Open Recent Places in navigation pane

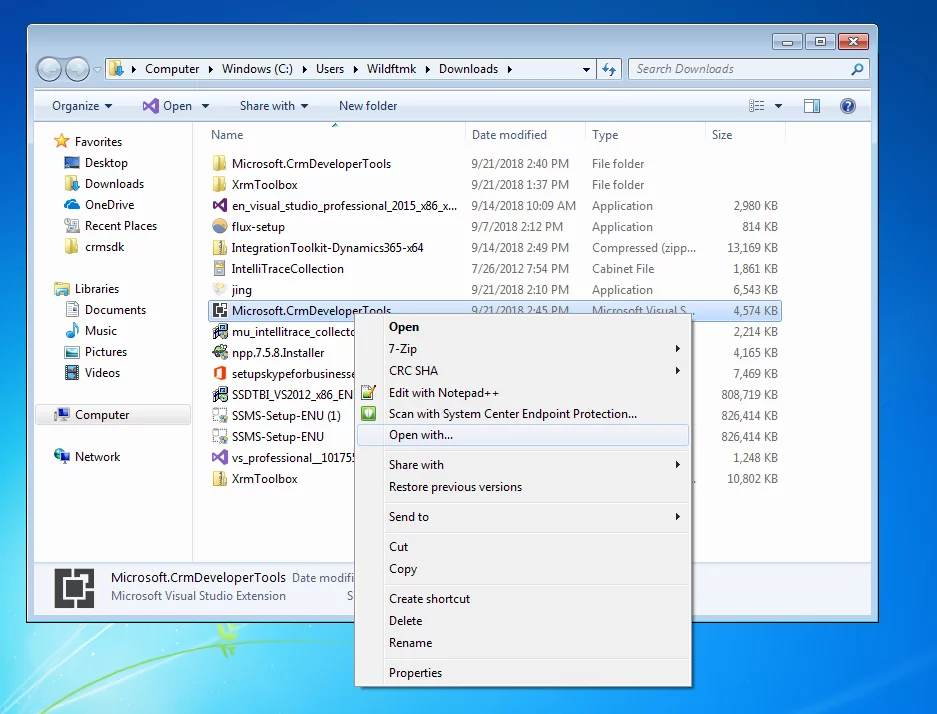tap(121, 226)
